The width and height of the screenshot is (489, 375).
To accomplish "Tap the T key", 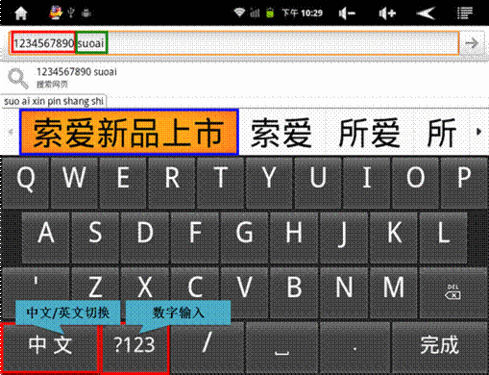I will [x=220, y=183].
